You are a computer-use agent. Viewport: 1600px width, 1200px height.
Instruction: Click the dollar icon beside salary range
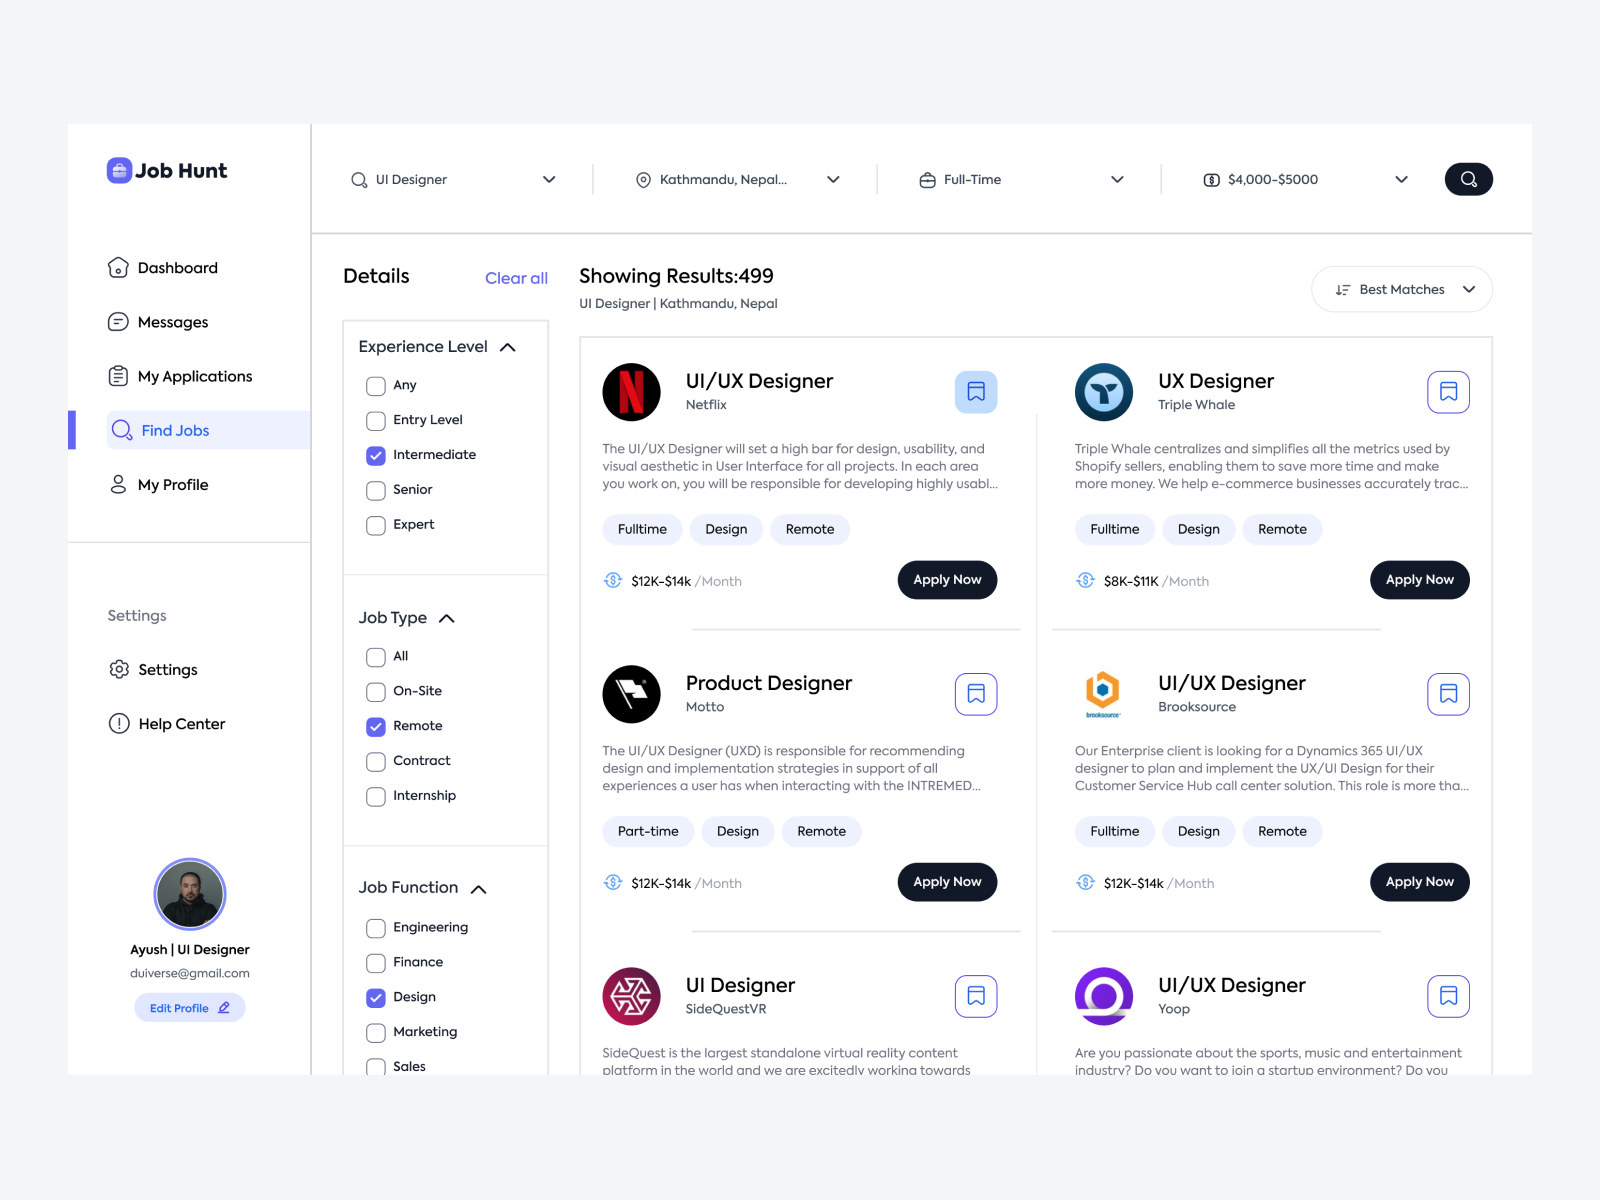click(1211, 180)
